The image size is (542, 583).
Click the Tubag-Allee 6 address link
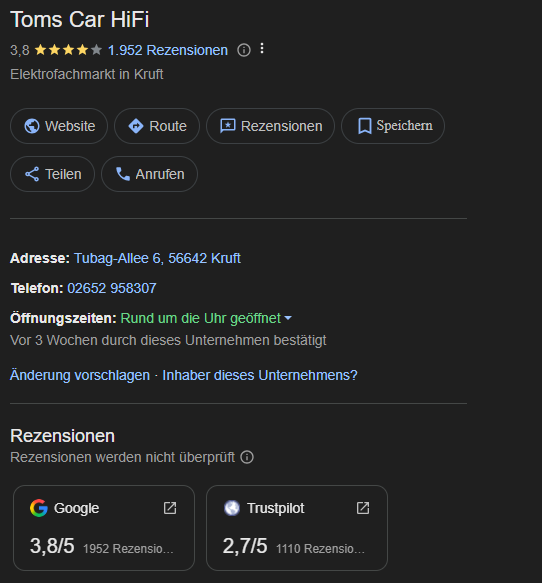tap(157, 258)
